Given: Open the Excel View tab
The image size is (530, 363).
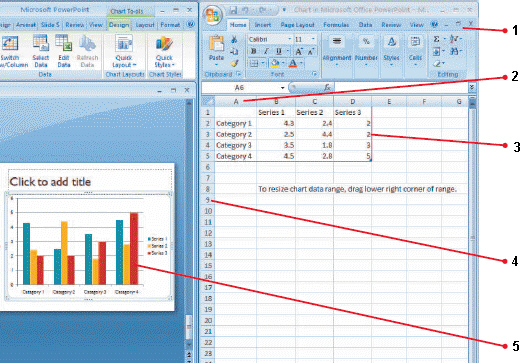Looking at the screenshot, I should (x=416, y=25).
